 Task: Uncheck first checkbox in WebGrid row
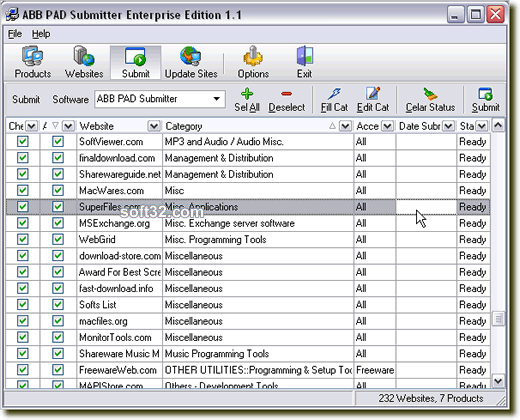[x=23, y=239]
